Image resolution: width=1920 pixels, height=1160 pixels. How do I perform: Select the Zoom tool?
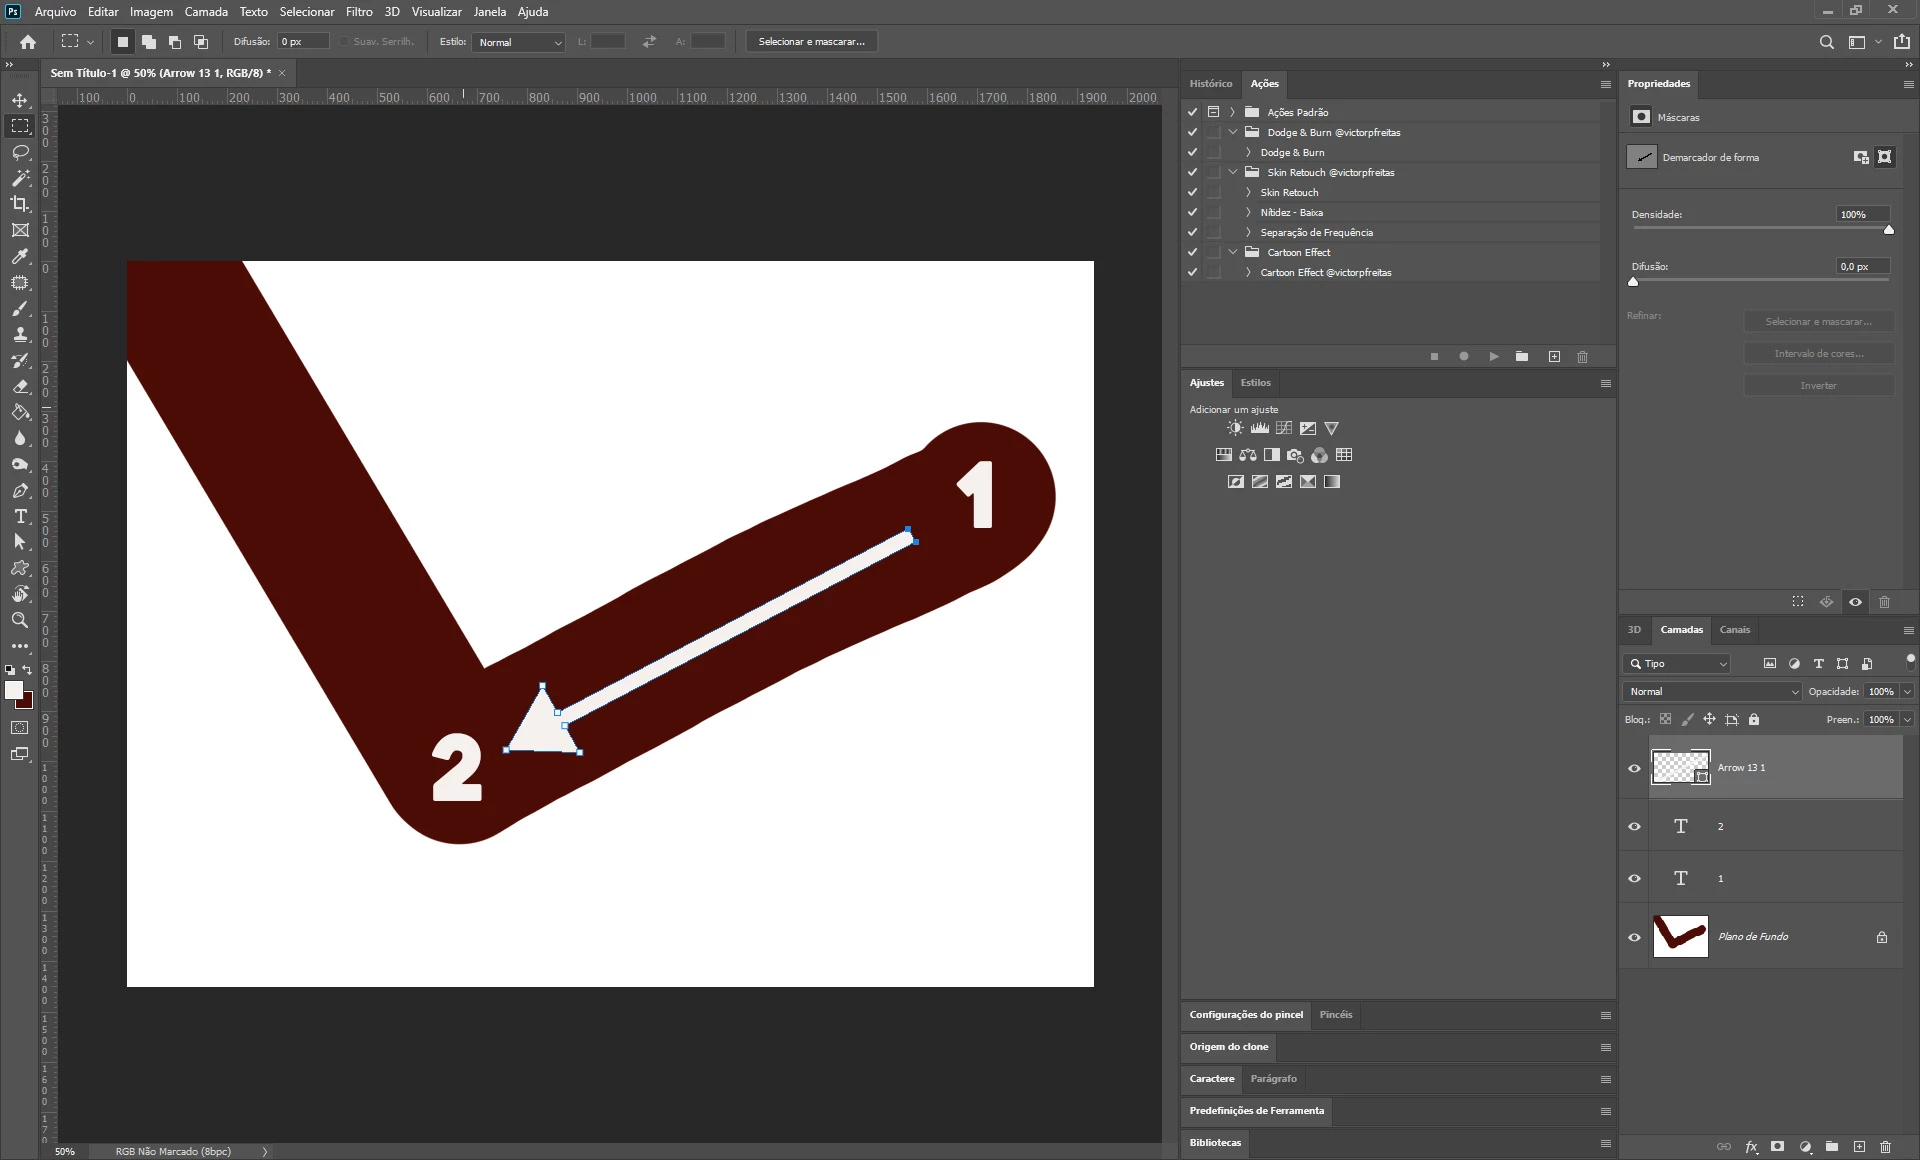pos(20,620)
